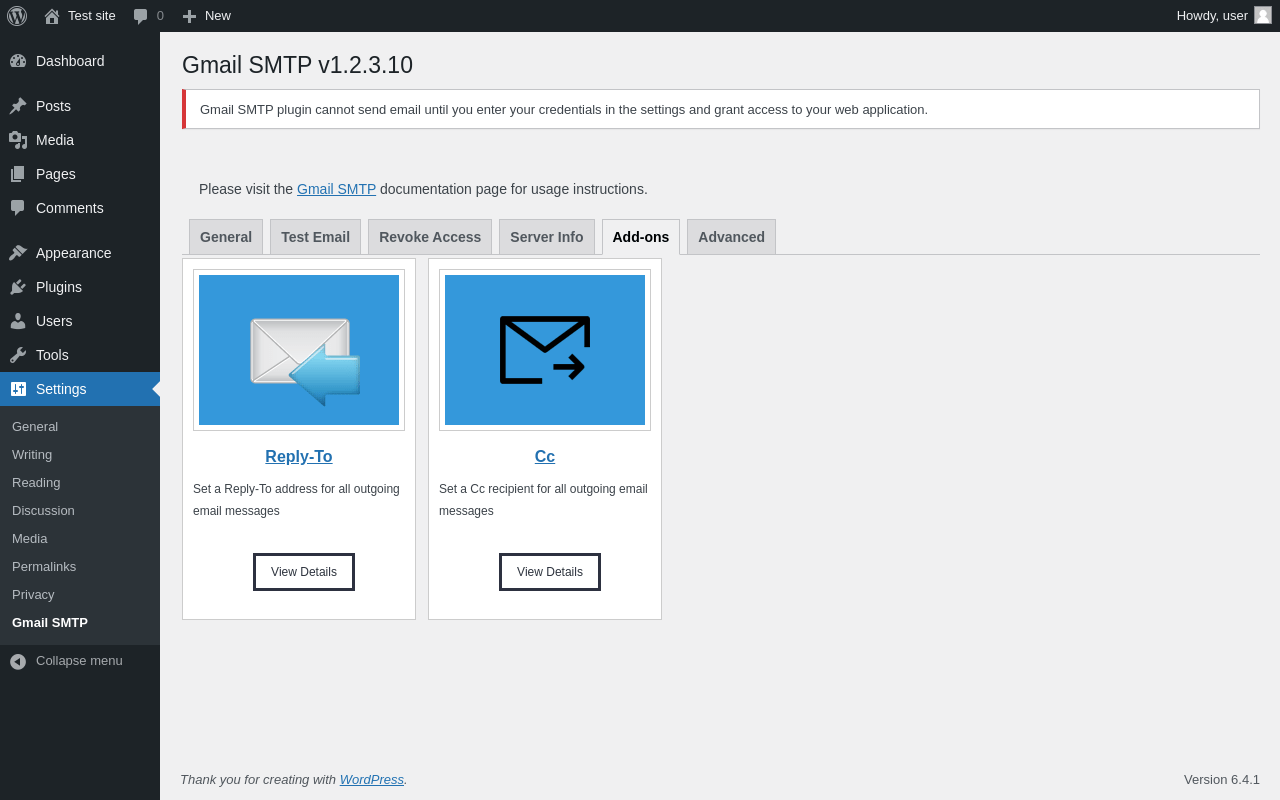The height and width of the screenshot is (800, 1280).
Task: Open the Server Info tab
Action: [547, 237]
